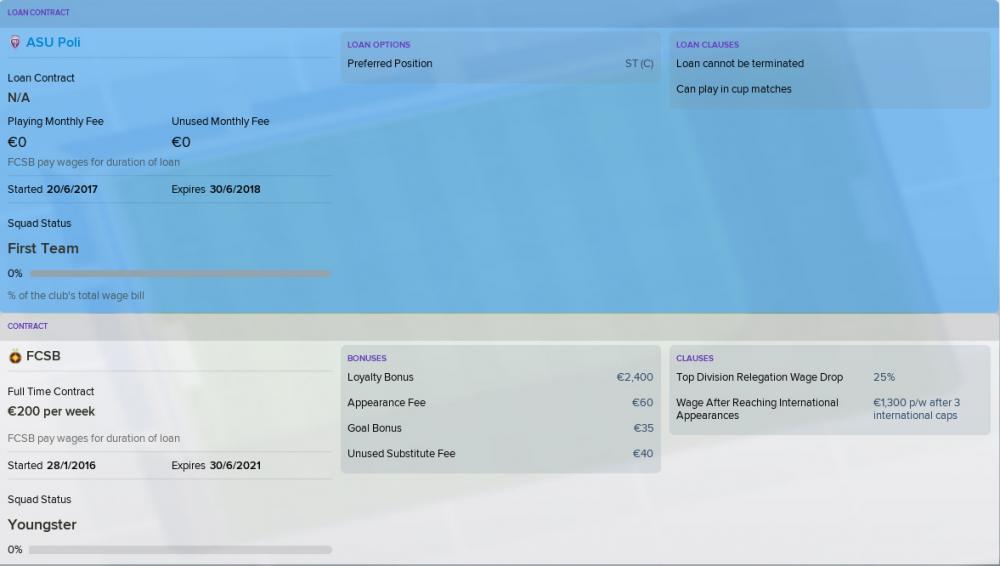Click the LOAN CLAUSES panel heading

click(x=707, y=45)
